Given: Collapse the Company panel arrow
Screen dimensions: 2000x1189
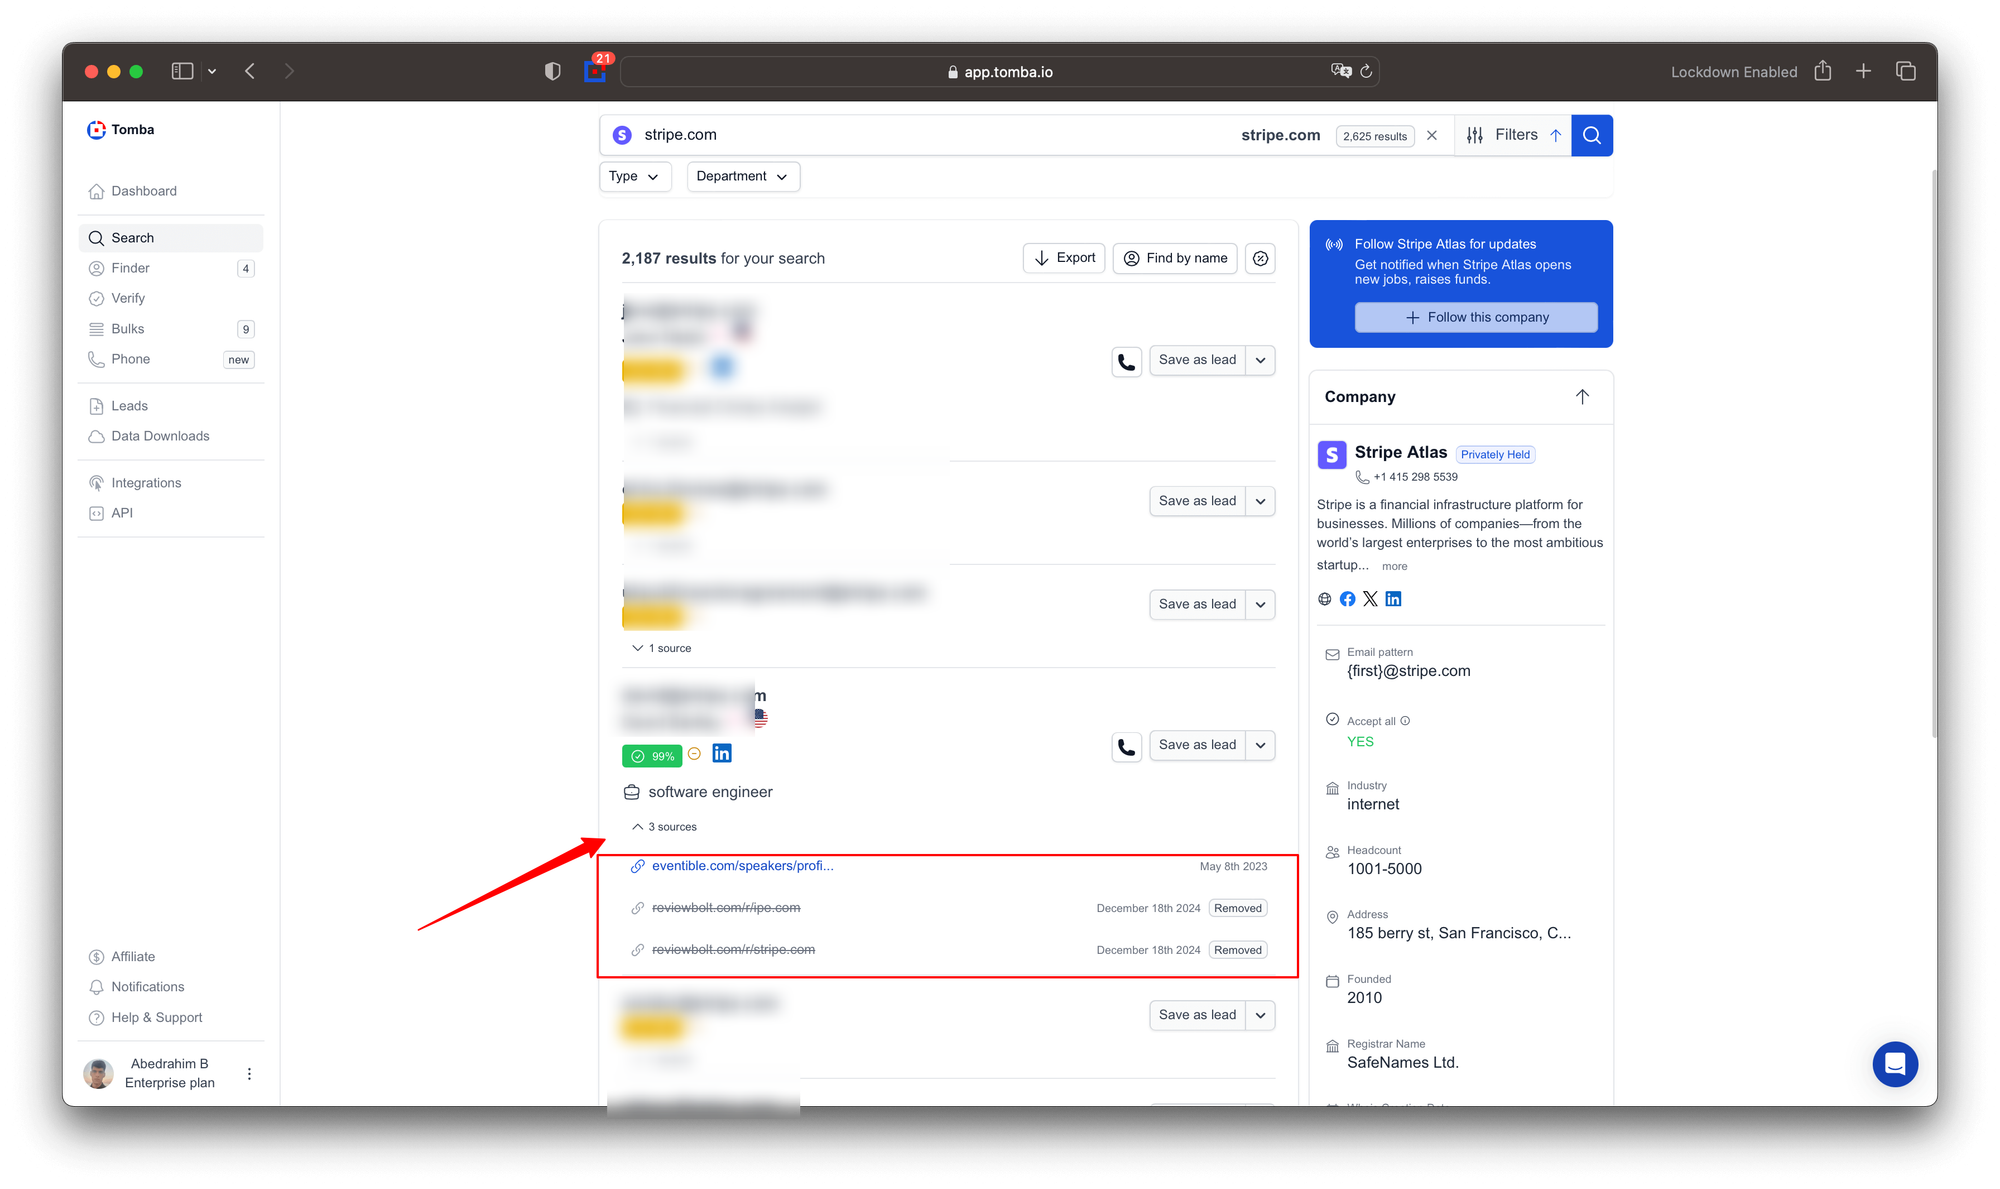Looking at the screenshot, I should coord(1582,396).
